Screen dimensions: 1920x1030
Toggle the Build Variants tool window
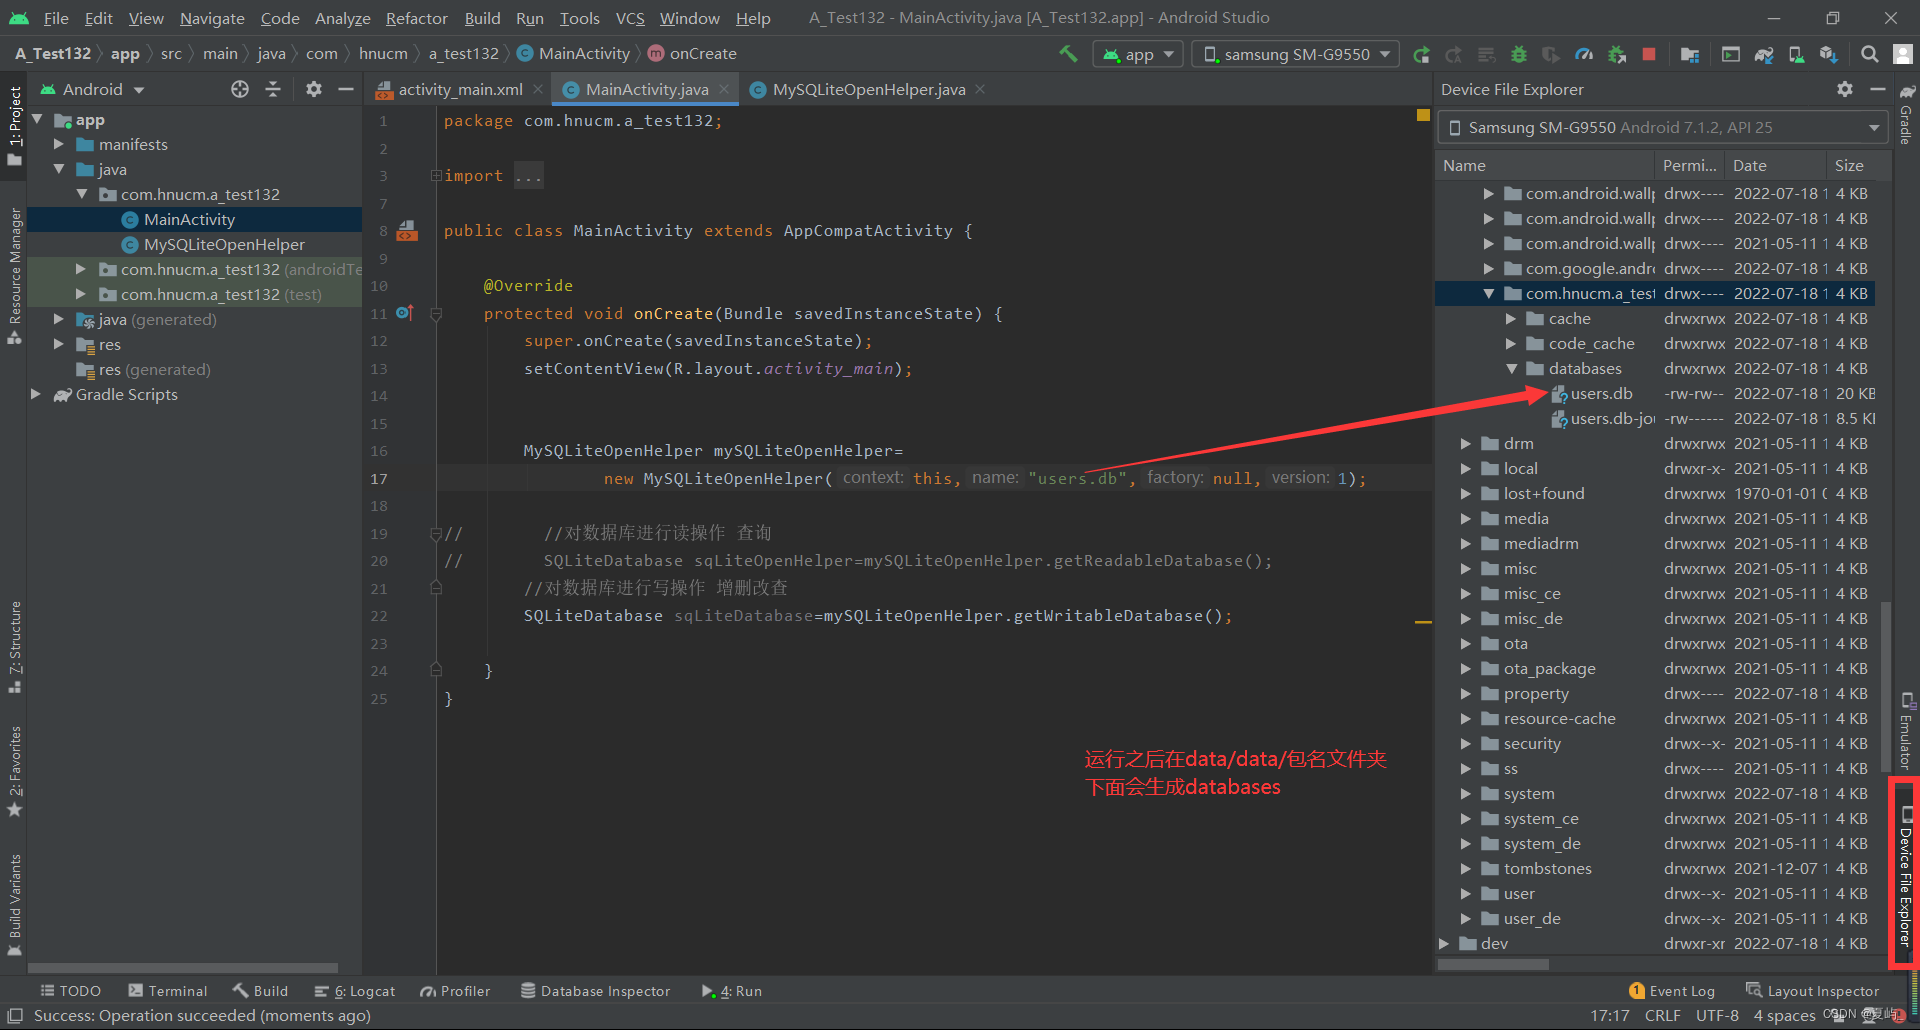pos(14,904)
